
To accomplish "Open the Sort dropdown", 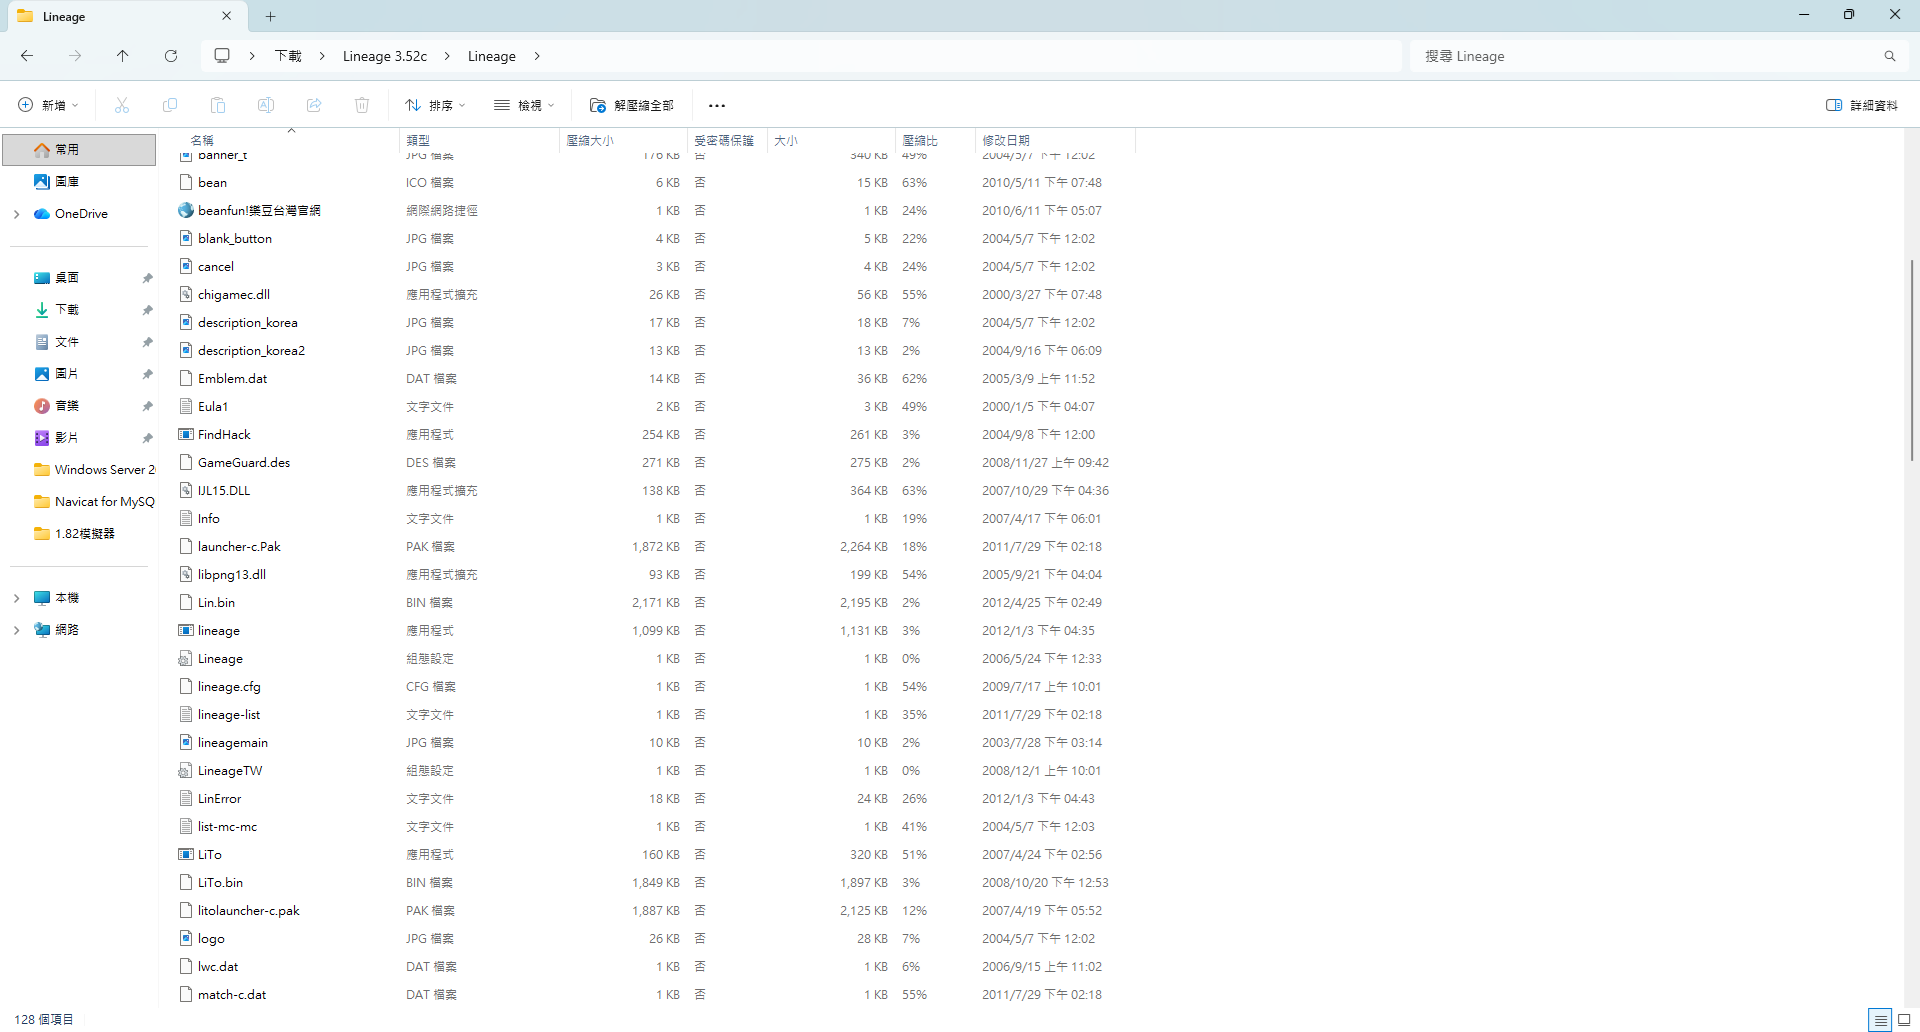I will point(435,105).
